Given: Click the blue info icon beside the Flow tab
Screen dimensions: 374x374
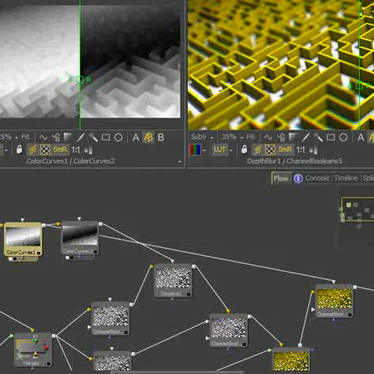Looking at the screenshot, I should [x=298, y=179].
